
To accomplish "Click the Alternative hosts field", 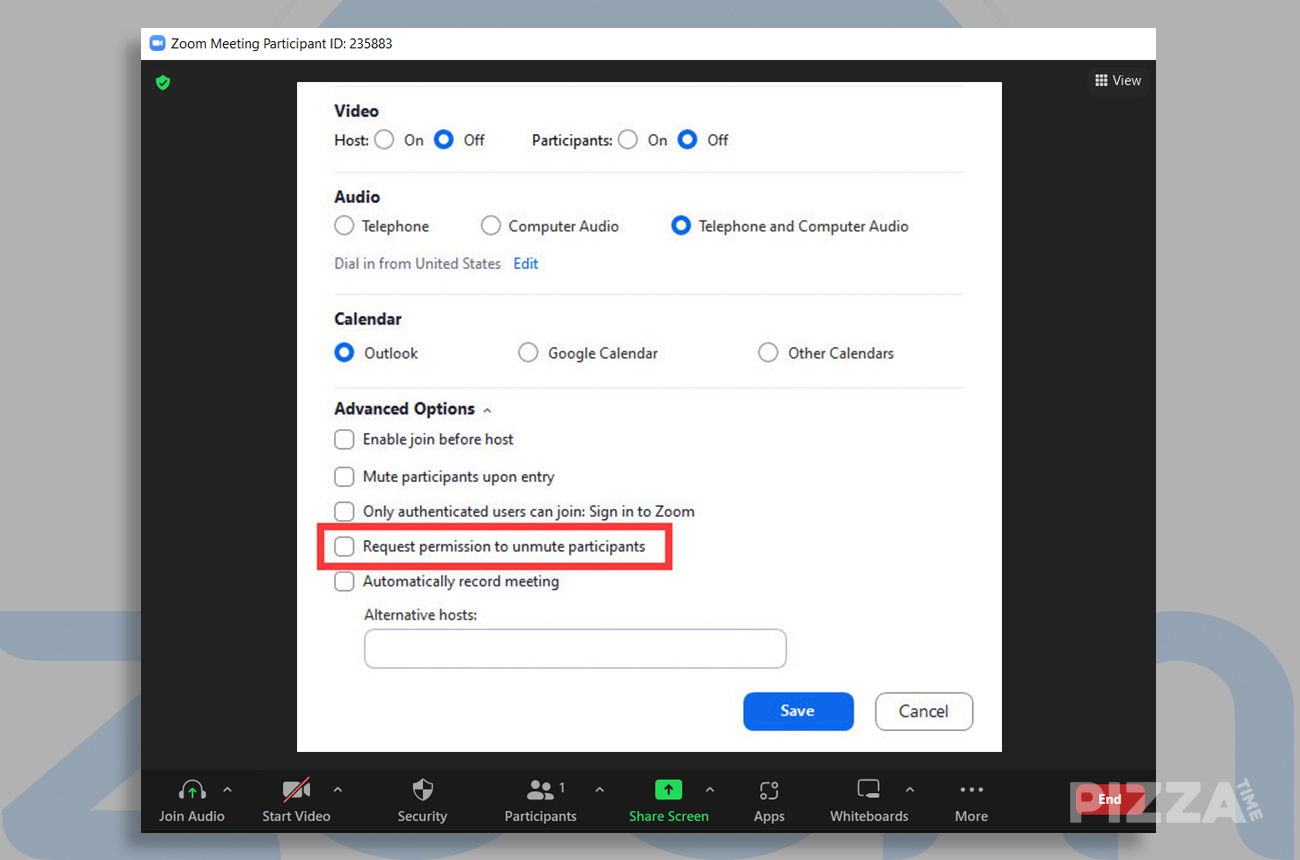I will click(x=575, y=648).
